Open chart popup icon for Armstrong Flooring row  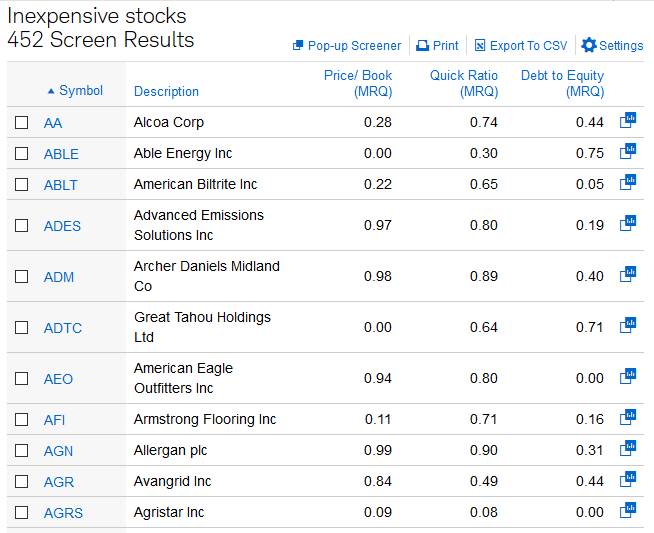628,417
